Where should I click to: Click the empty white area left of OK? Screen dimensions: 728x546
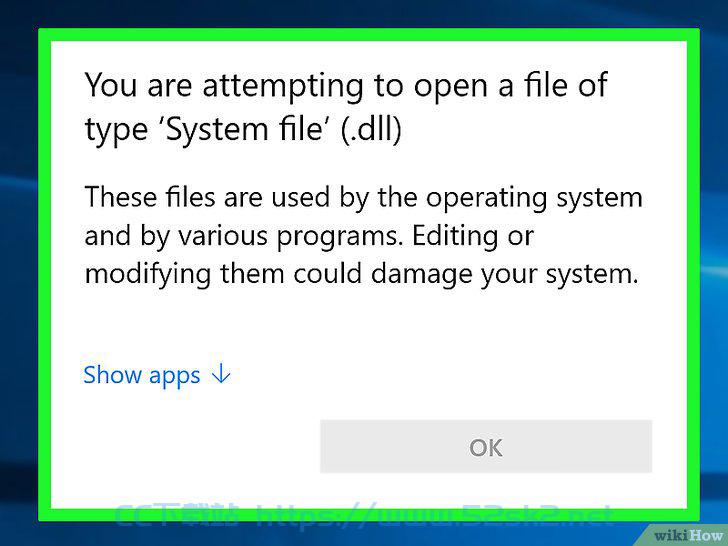tap(186, 447)
